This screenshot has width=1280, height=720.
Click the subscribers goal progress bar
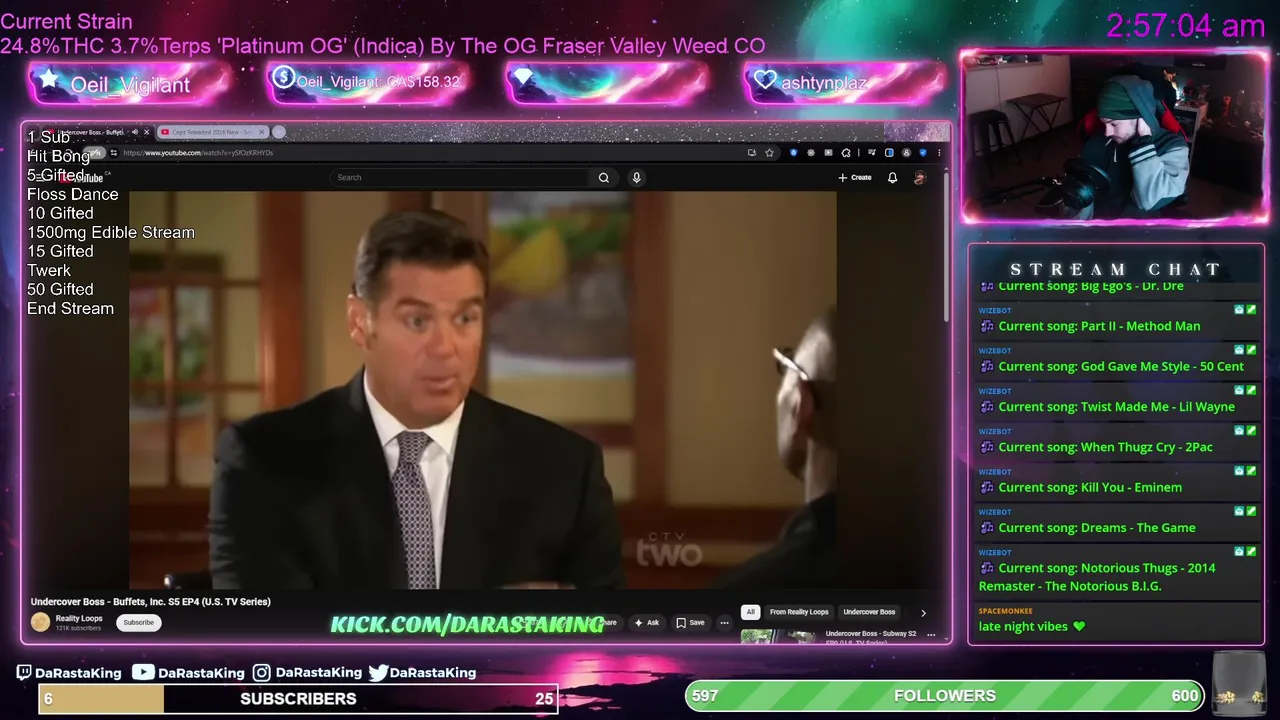[x=298, y=699]
